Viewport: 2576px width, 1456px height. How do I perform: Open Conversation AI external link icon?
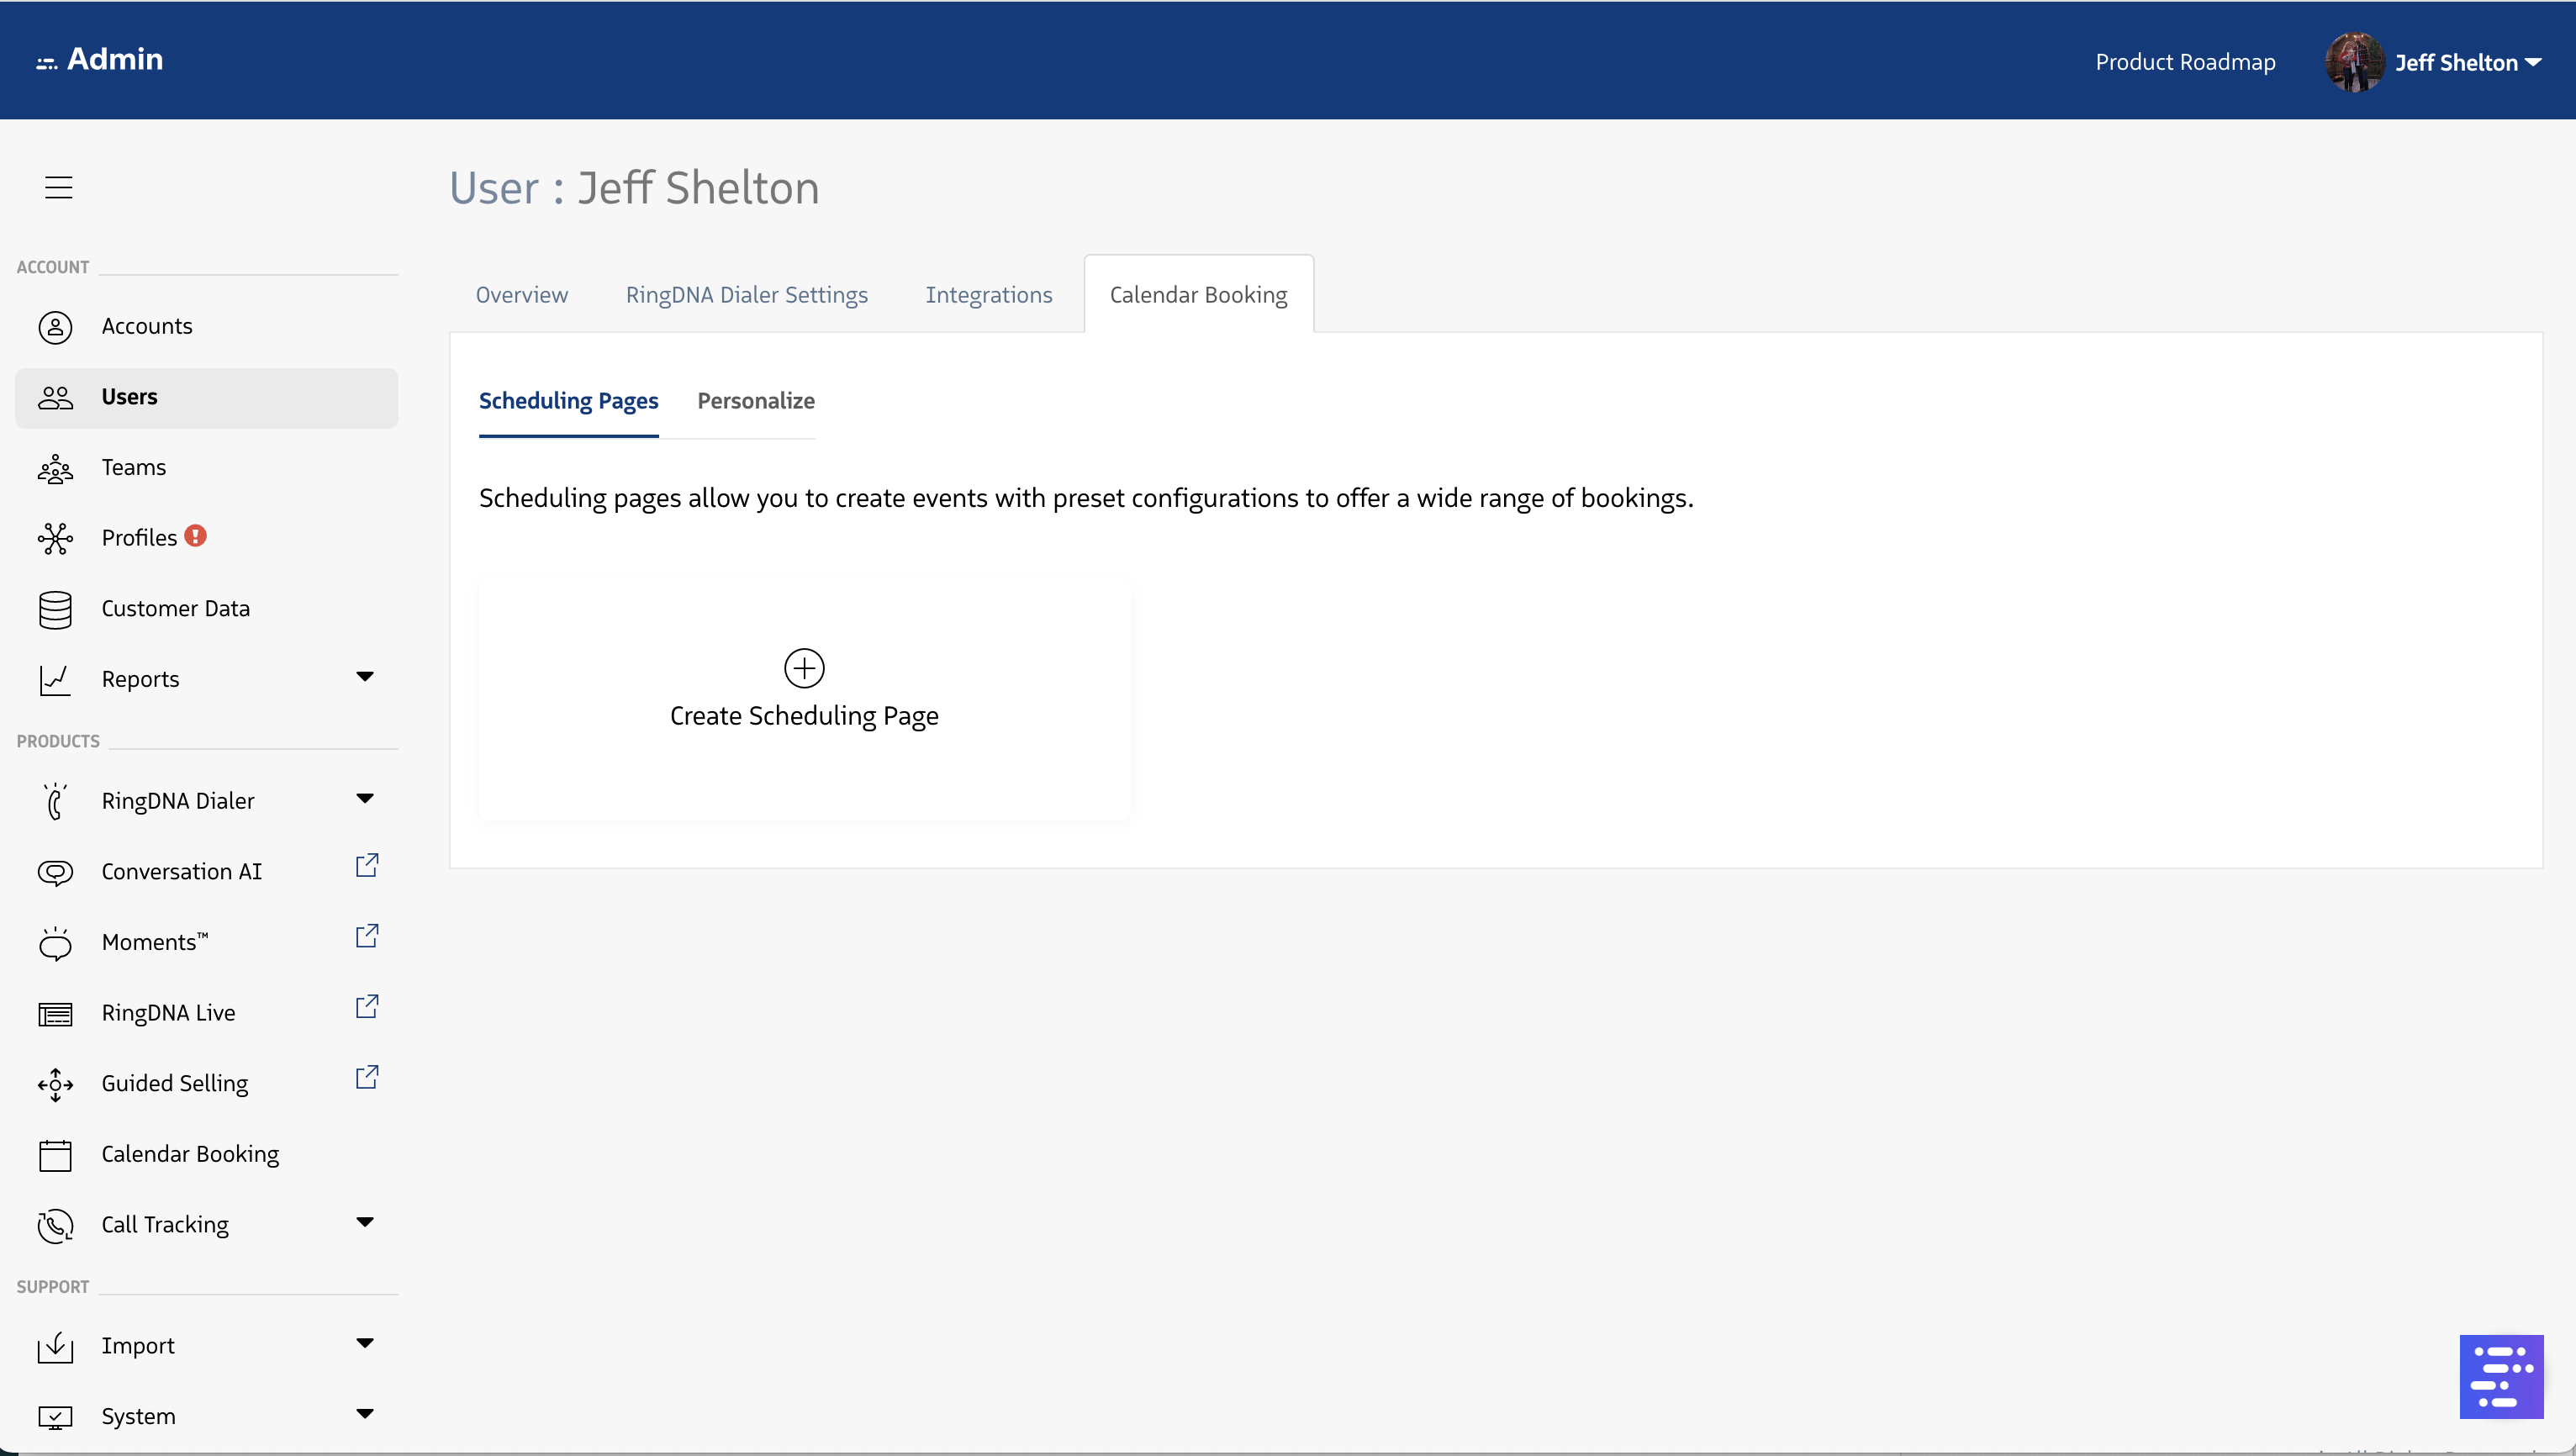click(x=367, y=866)
